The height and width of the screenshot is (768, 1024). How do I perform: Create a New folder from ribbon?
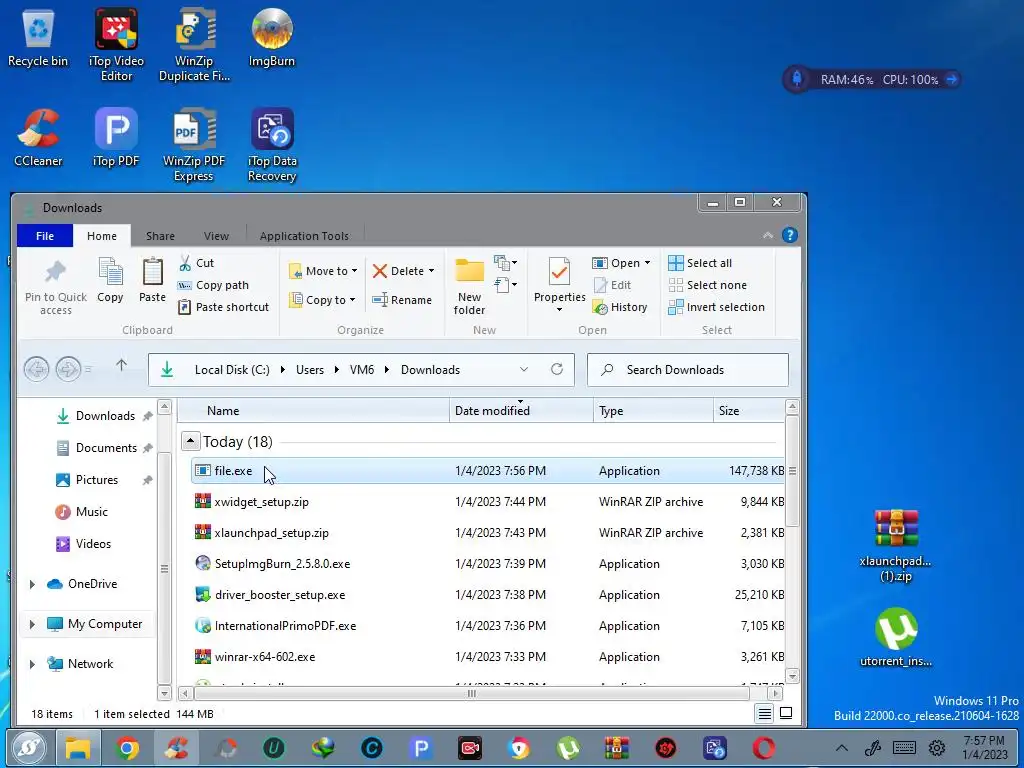click(x=470, y=286)
